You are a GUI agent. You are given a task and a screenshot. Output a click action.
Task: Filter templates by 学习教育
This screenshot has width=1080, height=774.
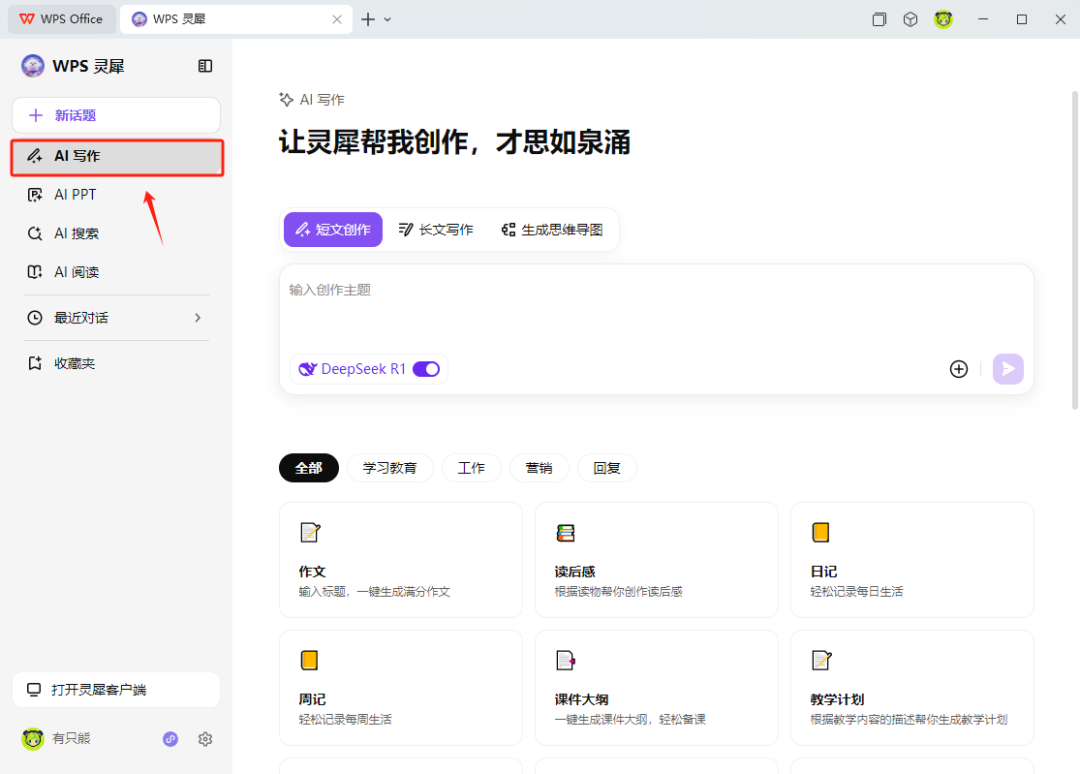click(390, 468)
